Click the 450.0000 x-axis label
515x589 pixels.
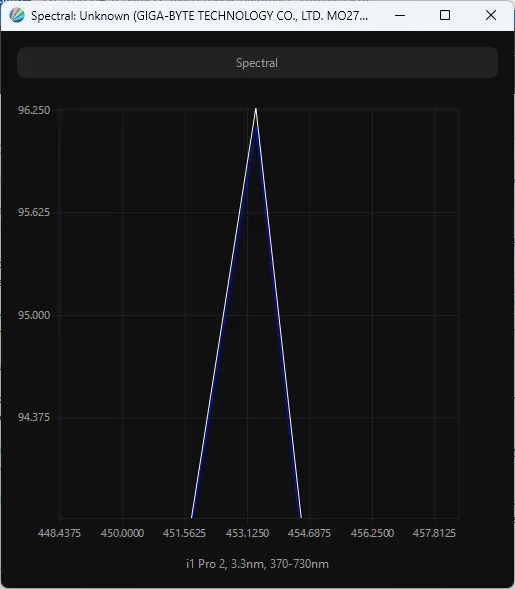pyautogui.click(x=122, y=533)
